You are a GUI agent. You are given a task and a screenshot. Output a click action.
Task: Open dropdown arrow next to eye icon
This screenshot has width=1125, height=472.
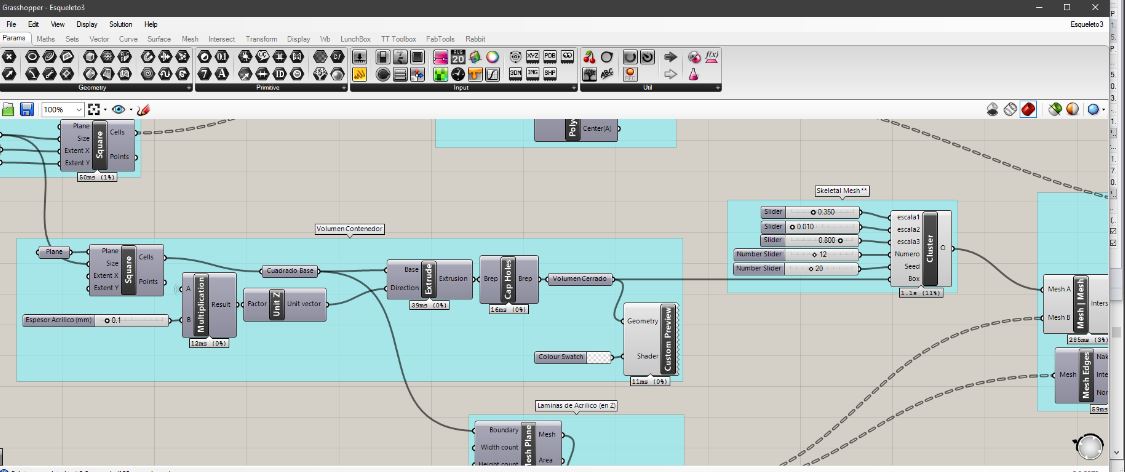(x=131, y=110)
